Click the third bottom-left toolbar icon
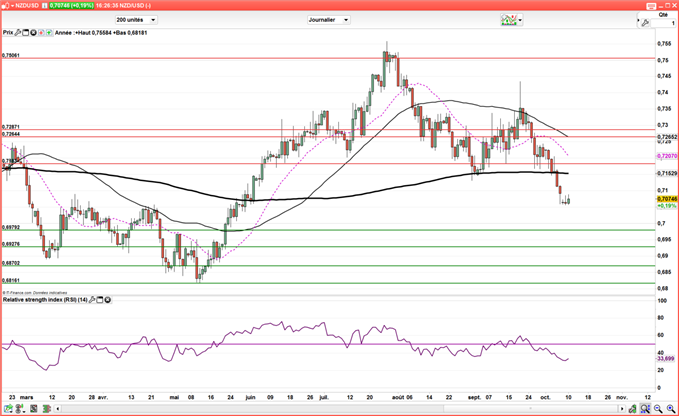Image resolution: width=679 pixels, height=416 pixels. point(34,408)
